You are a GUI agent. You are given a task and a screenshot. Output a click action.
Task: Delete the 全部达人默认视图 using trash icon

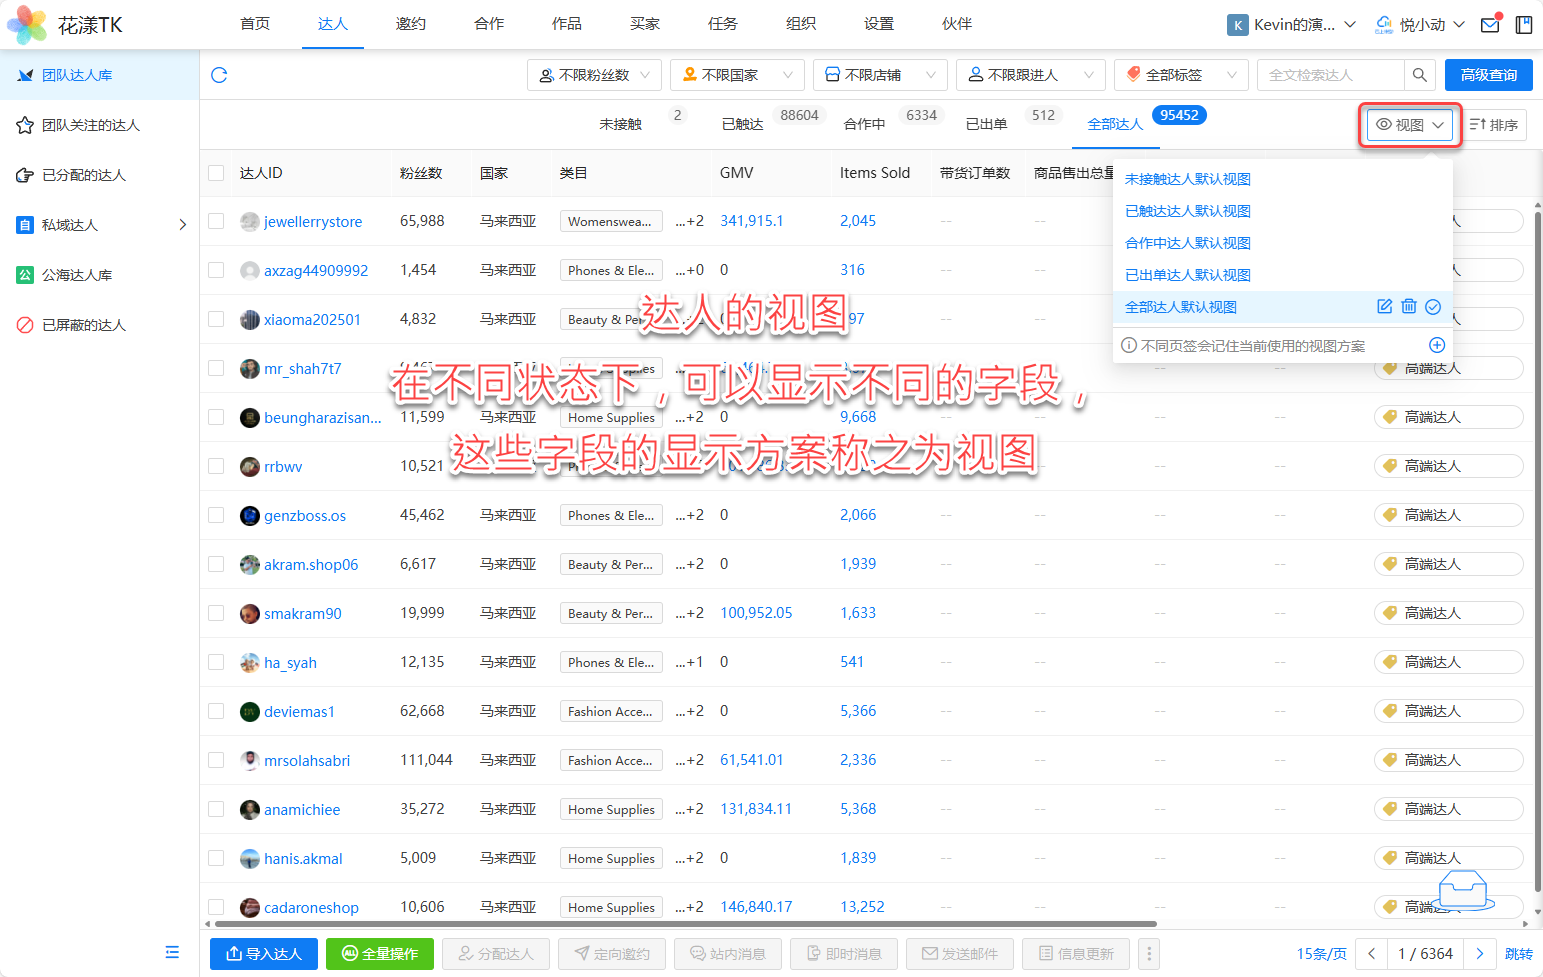1408,307
